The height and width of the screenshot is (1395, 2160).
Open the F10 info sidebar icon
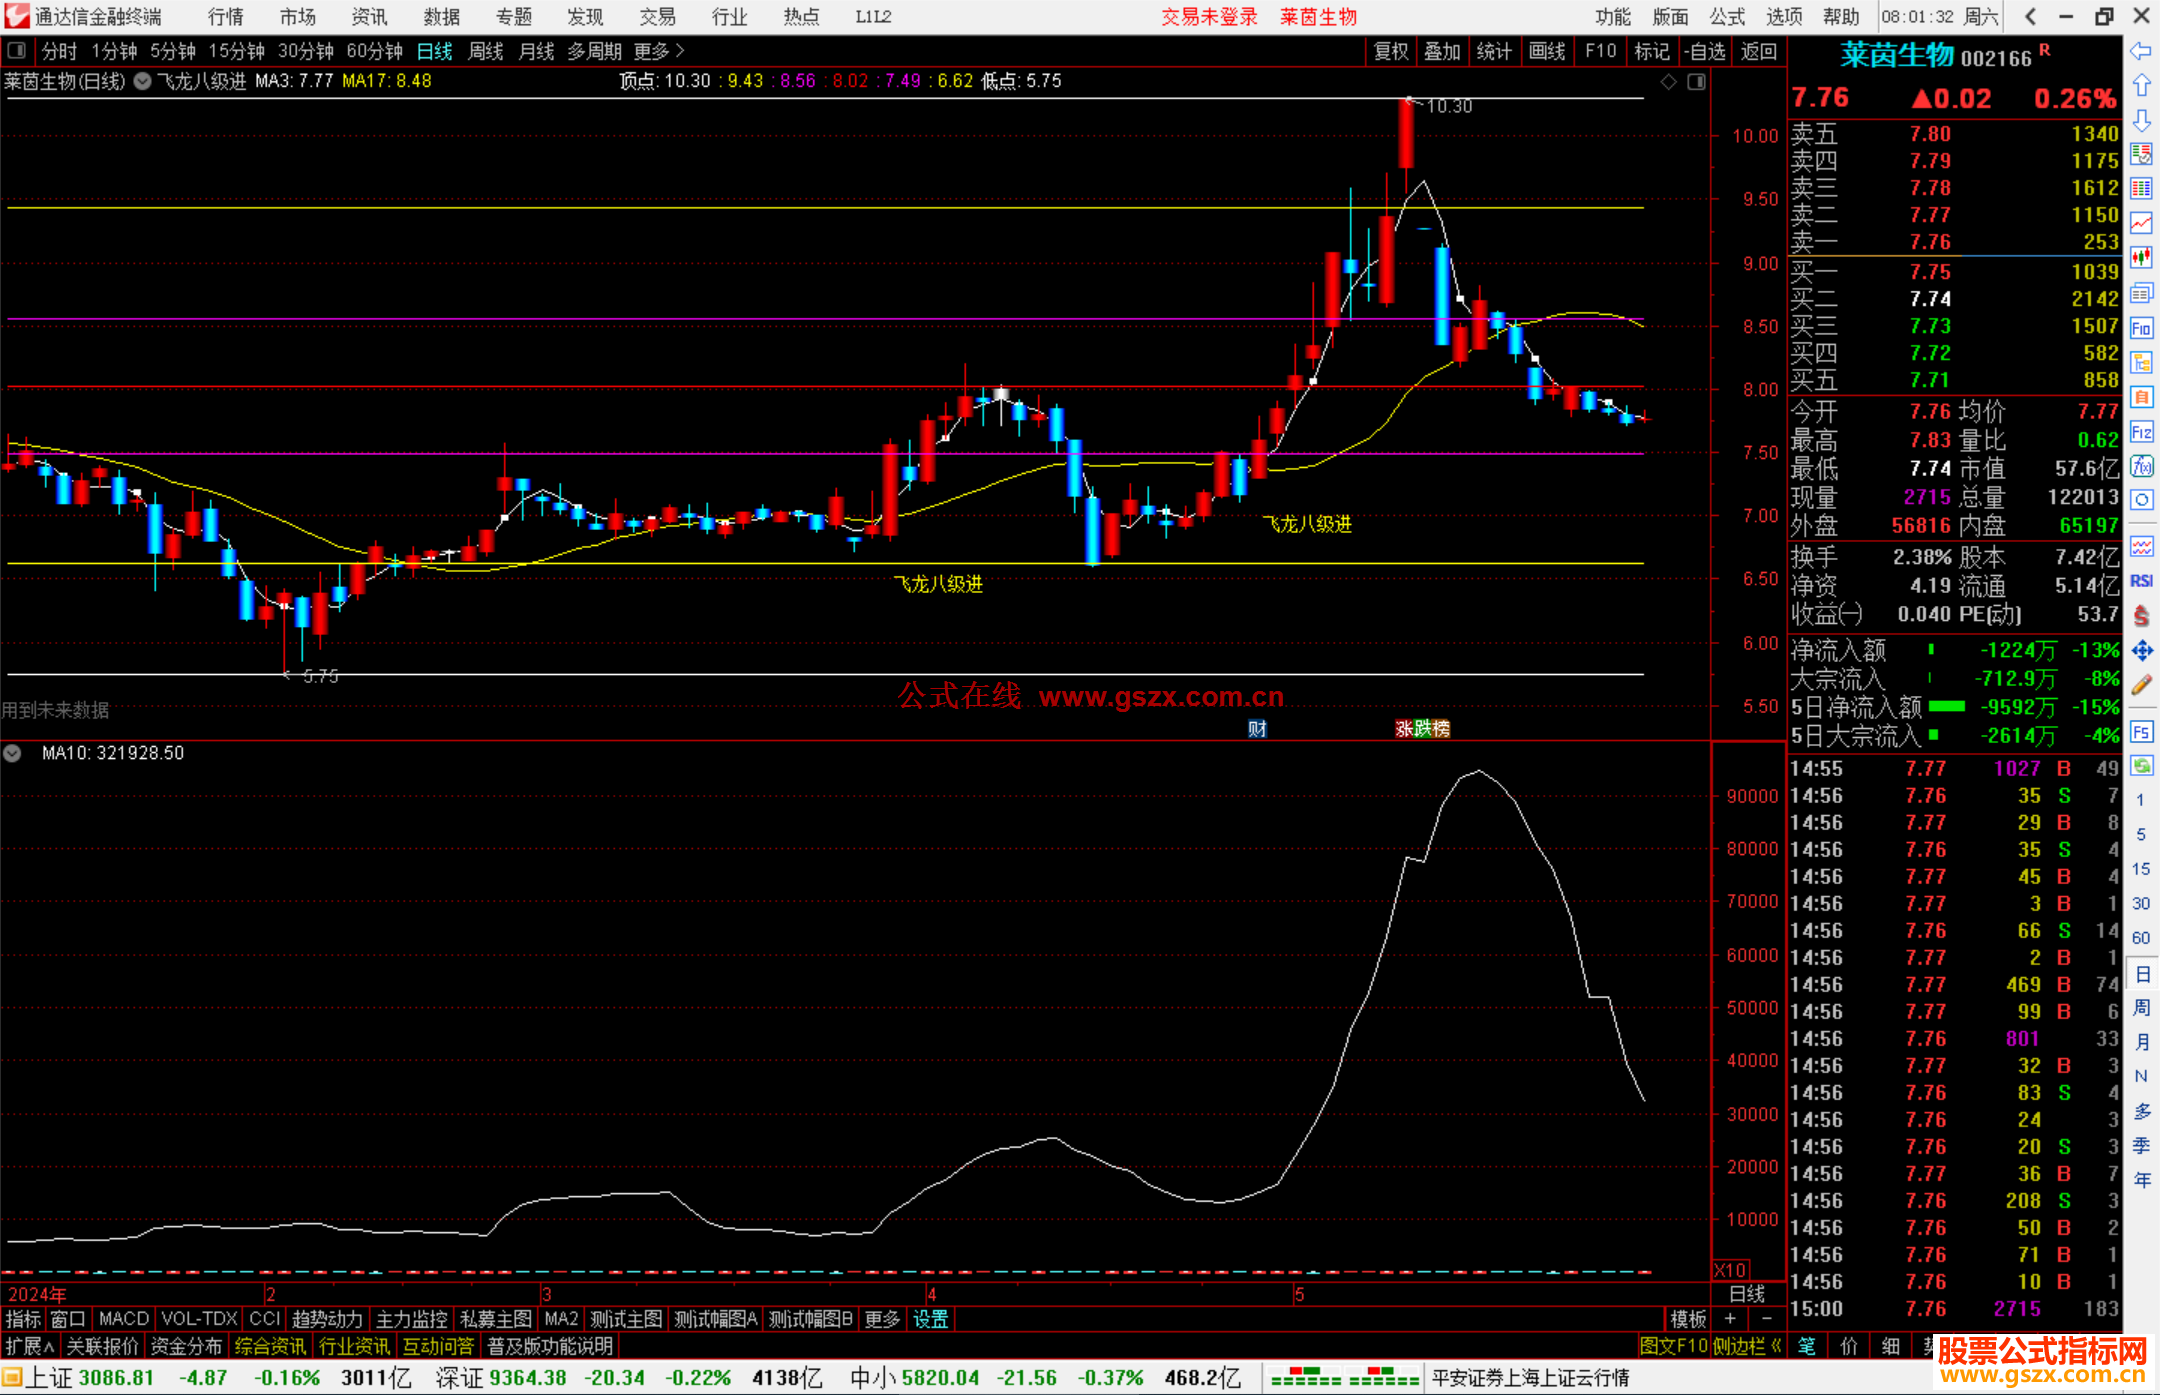tap(2141, 328)
